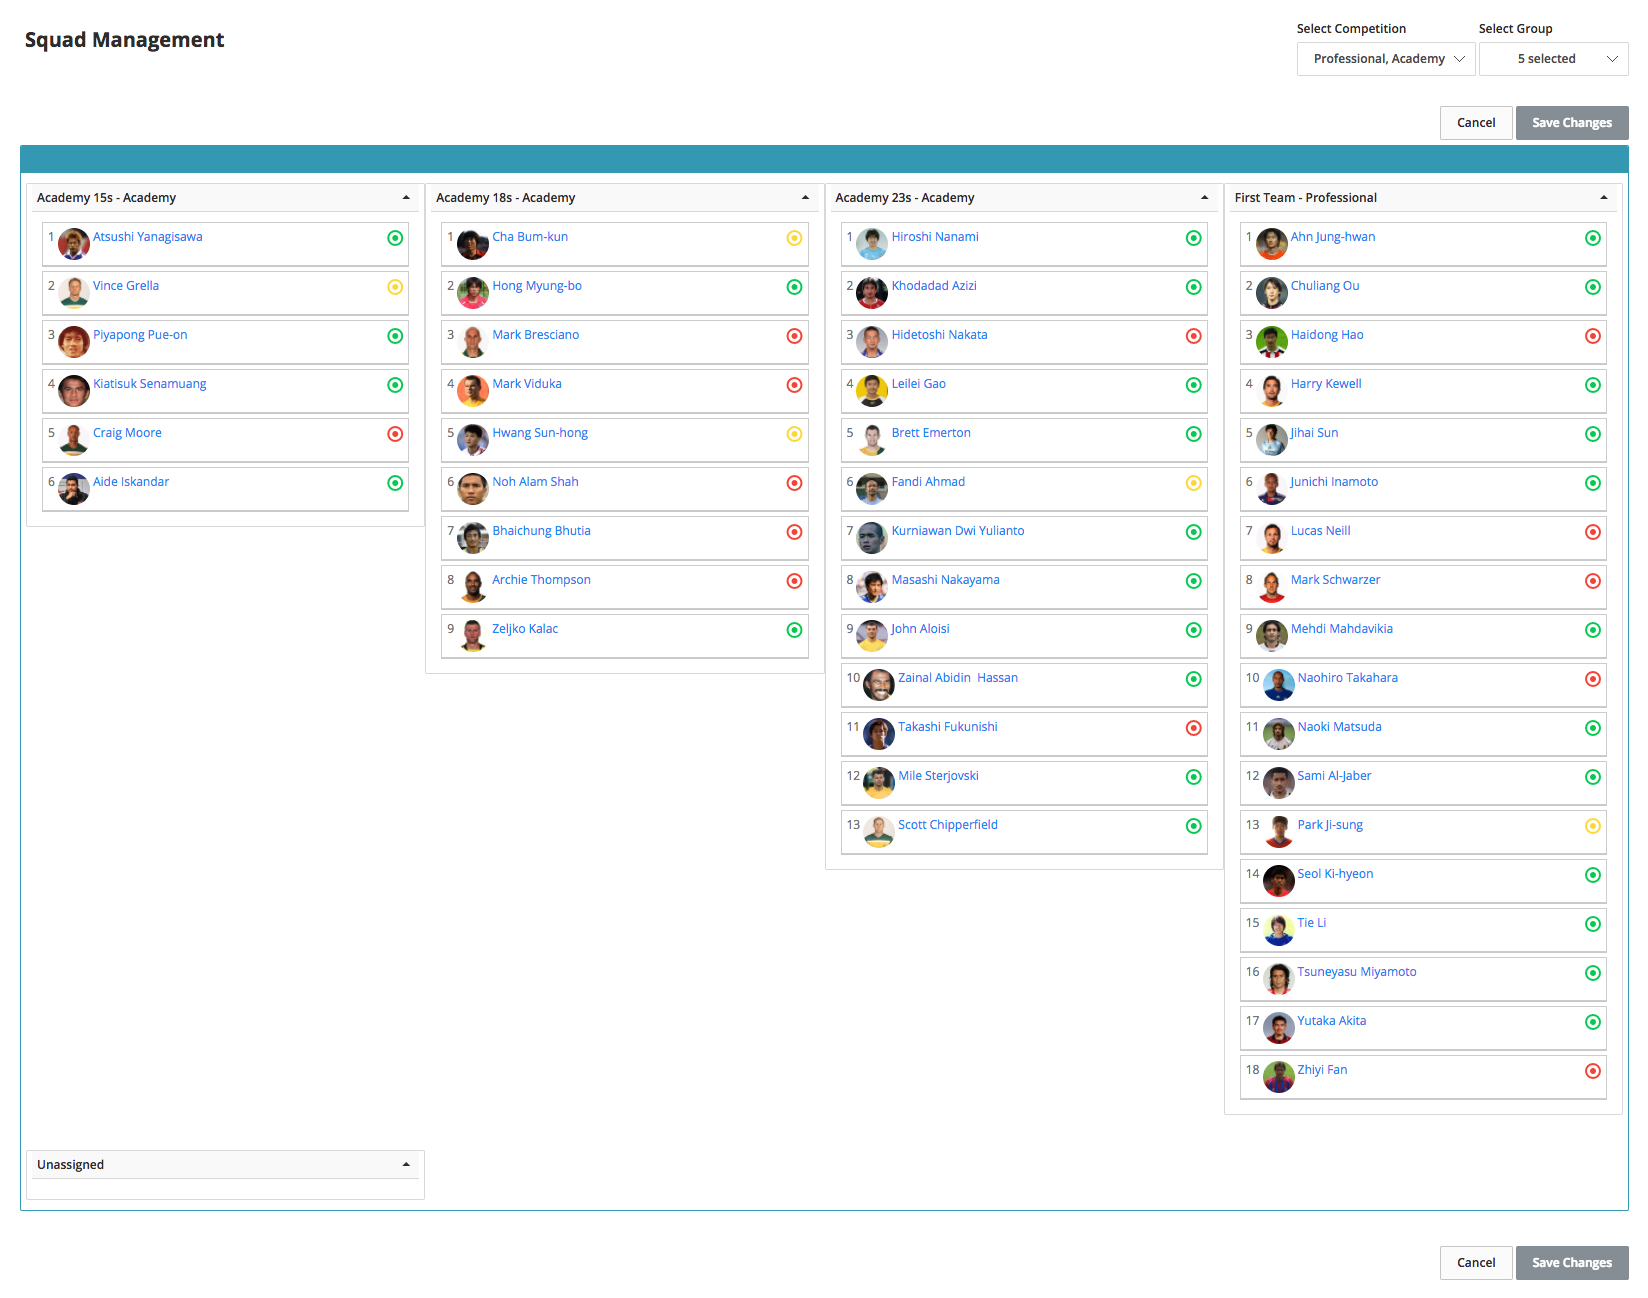Click Chuliang Ou's green status icon
The image size is (1648, 1298).
[1593, 287]
